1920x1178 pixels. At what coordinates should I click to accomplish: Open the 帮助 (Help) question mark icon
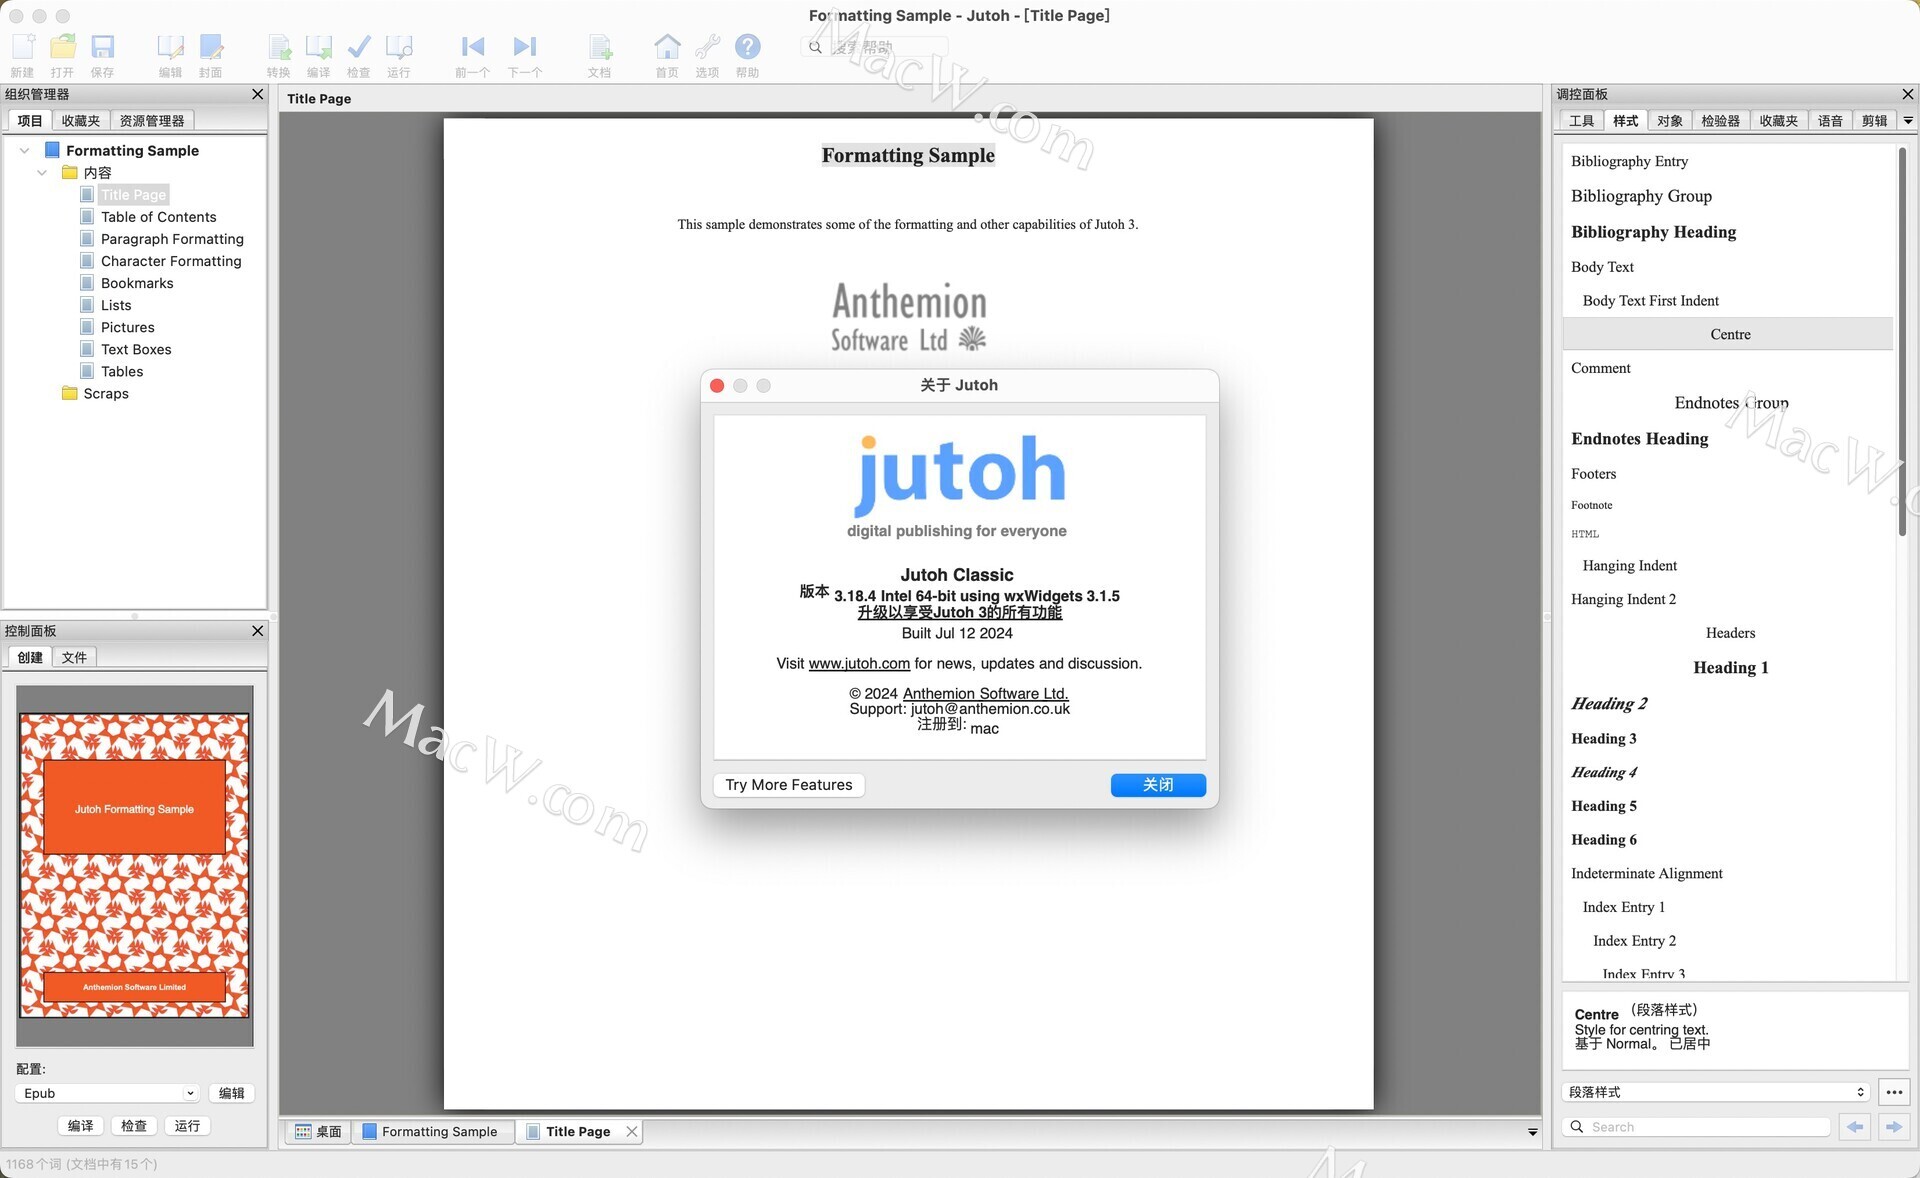click(747, 55)
